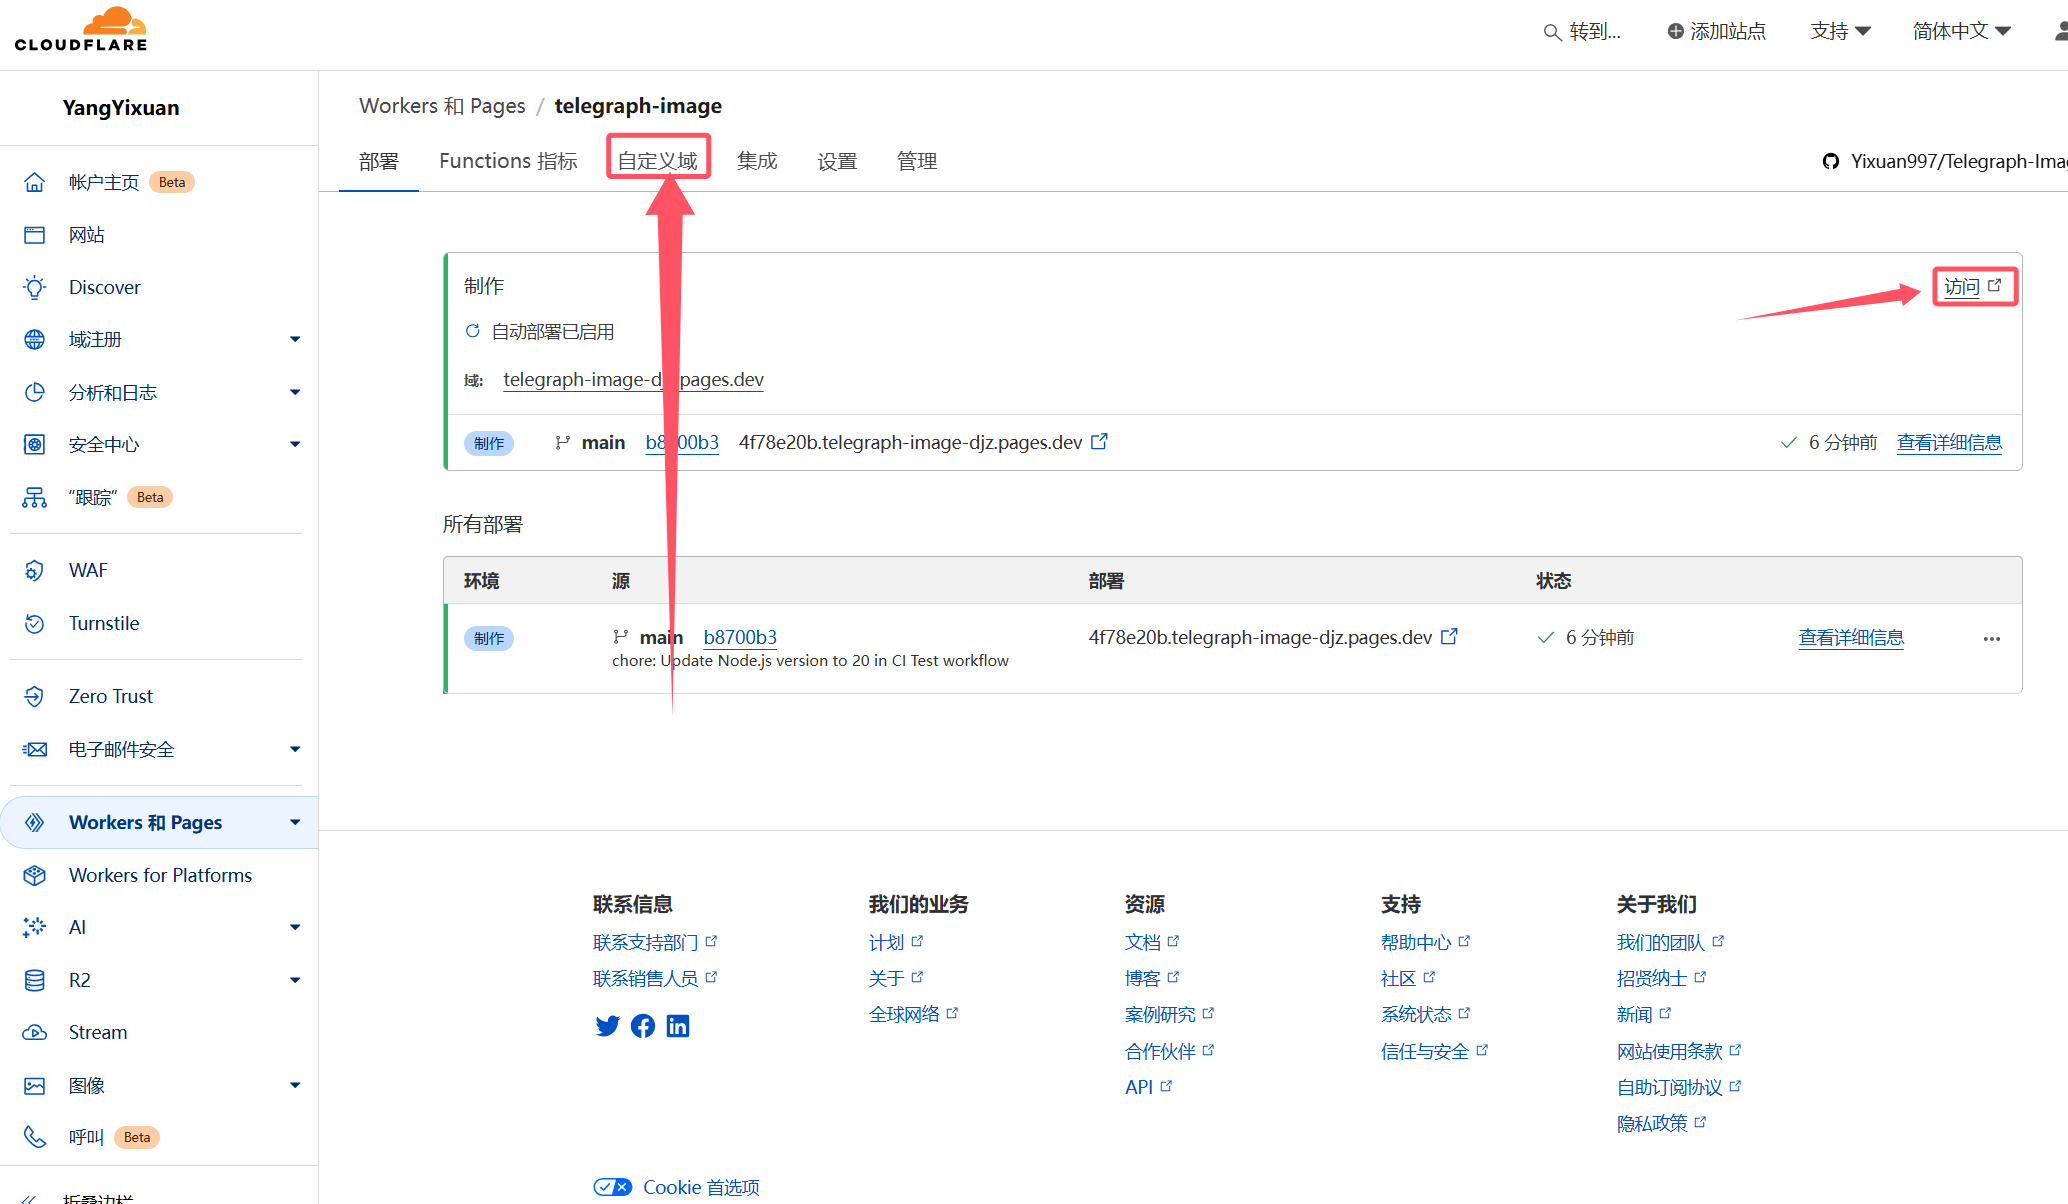Viewport: 2068px width, 1204px height.
Task: Open the Facebook social icon in footer
Action: click(643, 1026)
